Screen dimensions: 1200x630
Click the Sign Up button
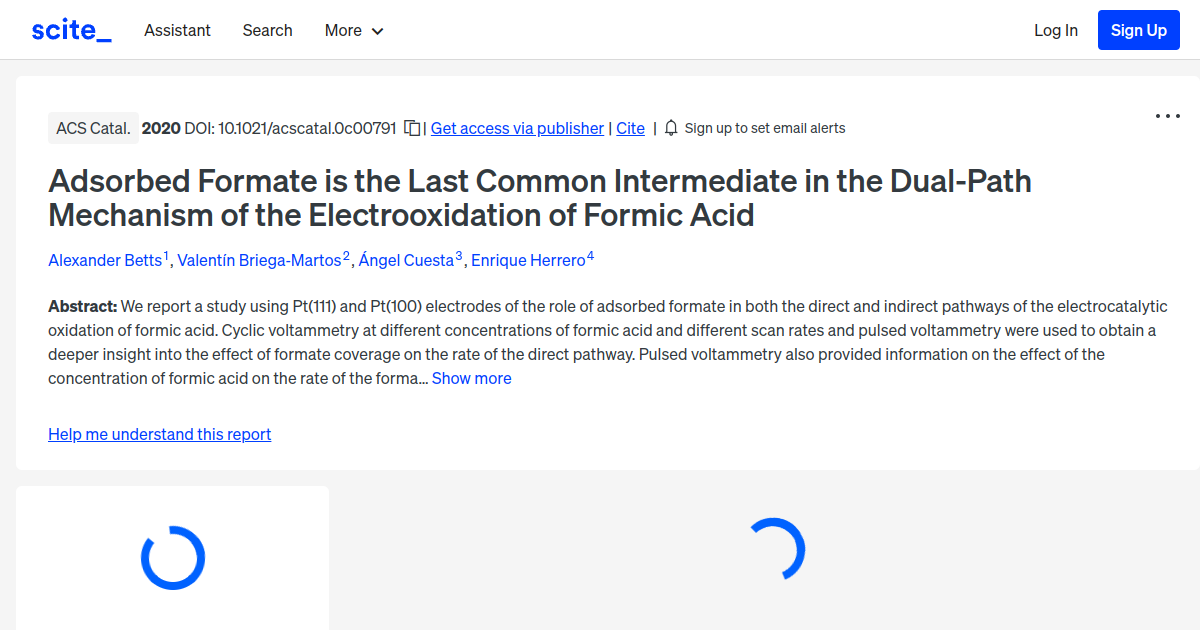tap(1138, 29)
